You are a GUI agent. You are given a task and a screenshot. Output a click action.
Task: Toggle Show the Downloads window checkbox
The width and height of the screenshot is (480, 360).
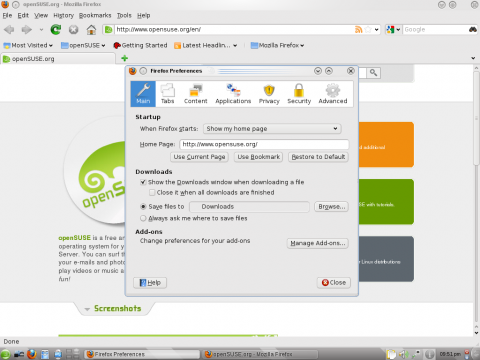[x=143, y=182]
